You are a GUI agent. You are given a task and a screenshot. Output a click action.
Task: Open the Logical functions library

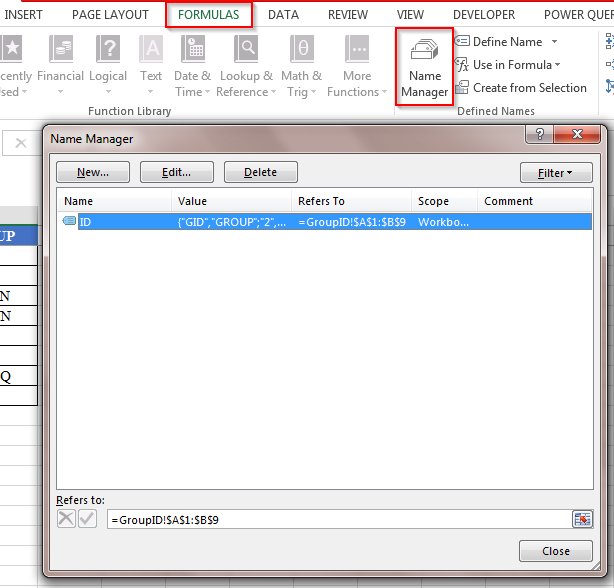[108, 66]
